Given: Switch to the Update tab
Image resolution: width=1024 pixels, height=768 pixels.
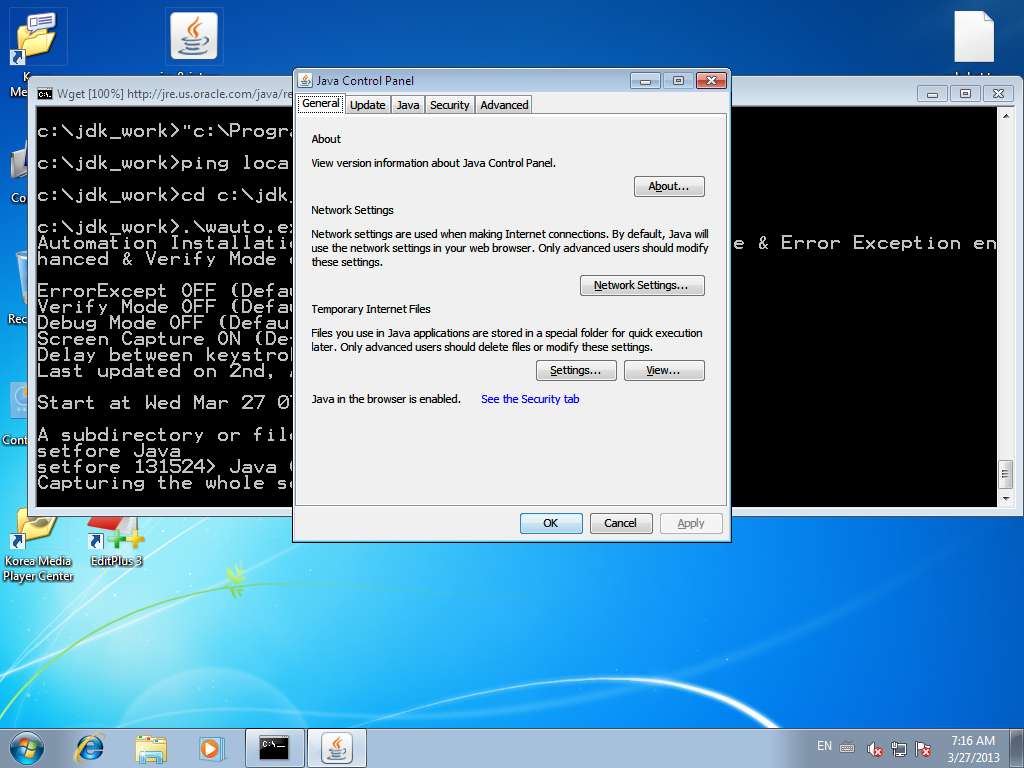Looking at the screenshot, I should 368,104.
